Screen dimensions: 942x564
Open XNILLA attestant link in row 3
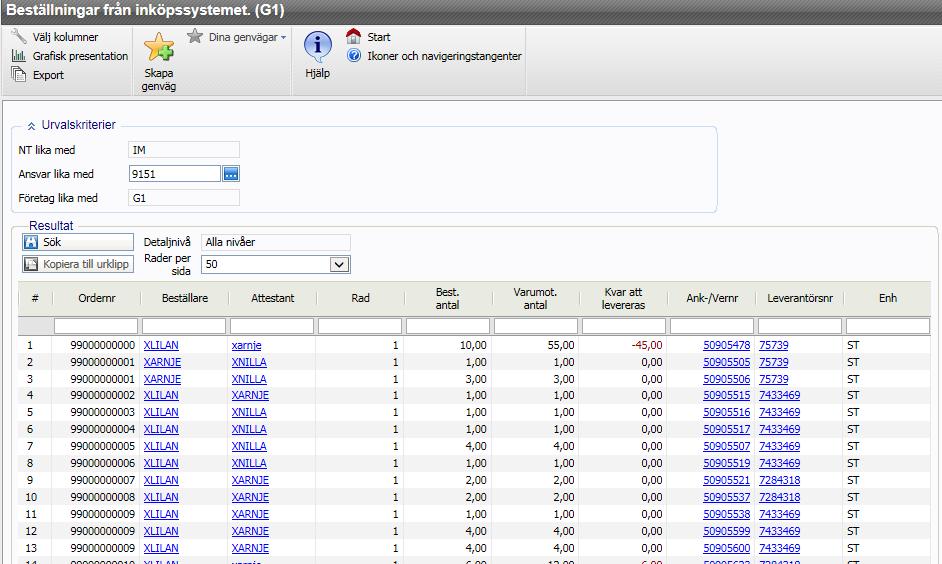[249, 379]
